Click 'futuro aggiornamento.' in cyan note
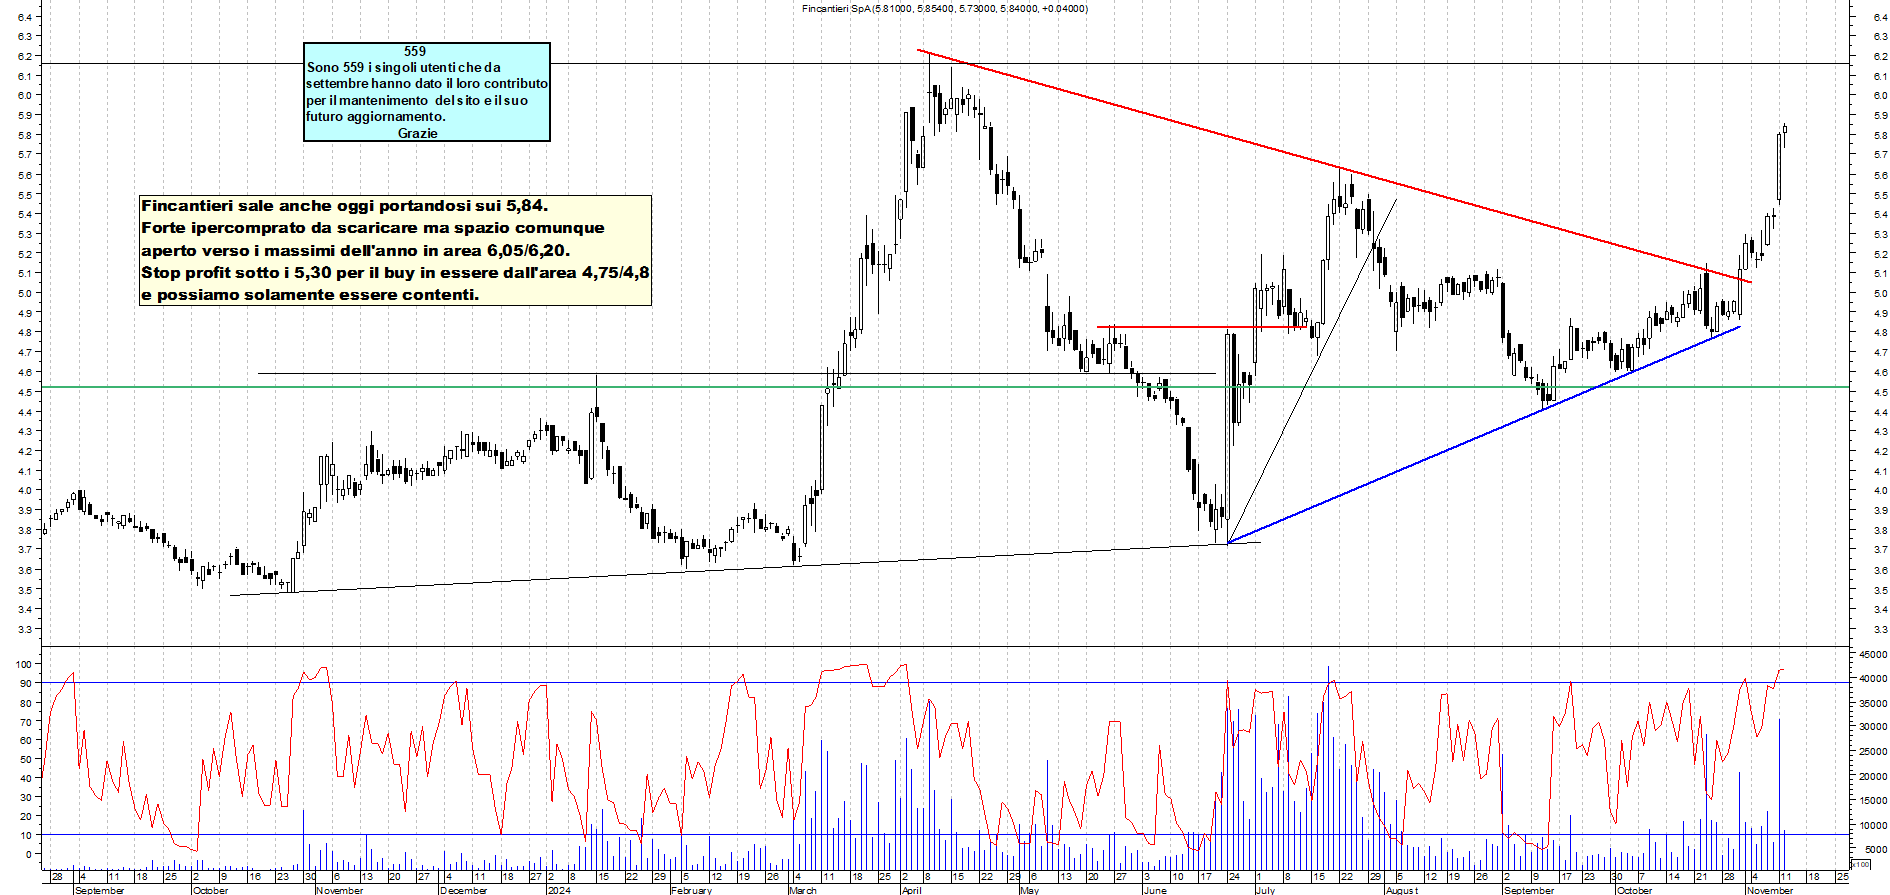Viewport: 1890px width, 895px height. 376,116
